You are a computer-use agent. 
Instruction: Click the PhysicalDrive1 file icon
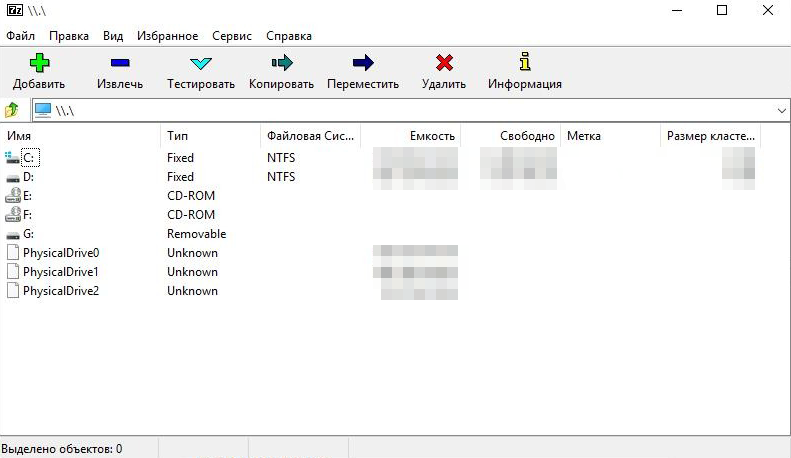click(x=13, y=271)
